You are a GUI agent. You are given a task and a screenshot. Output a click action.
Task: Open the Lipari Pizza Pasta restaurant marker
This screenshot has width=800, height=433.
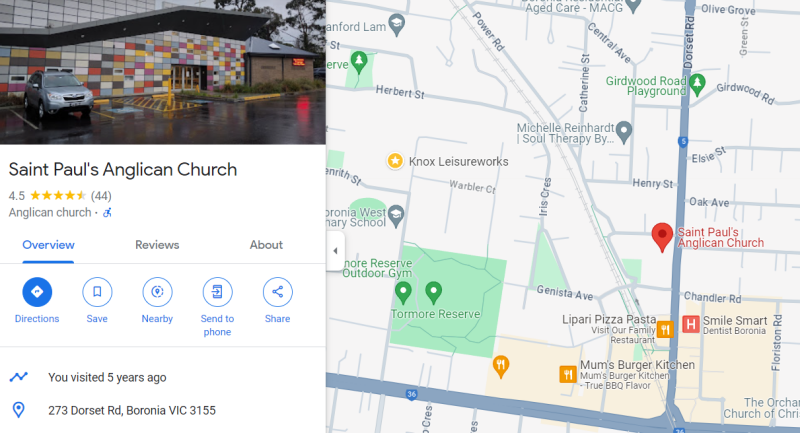click(665, 329)
